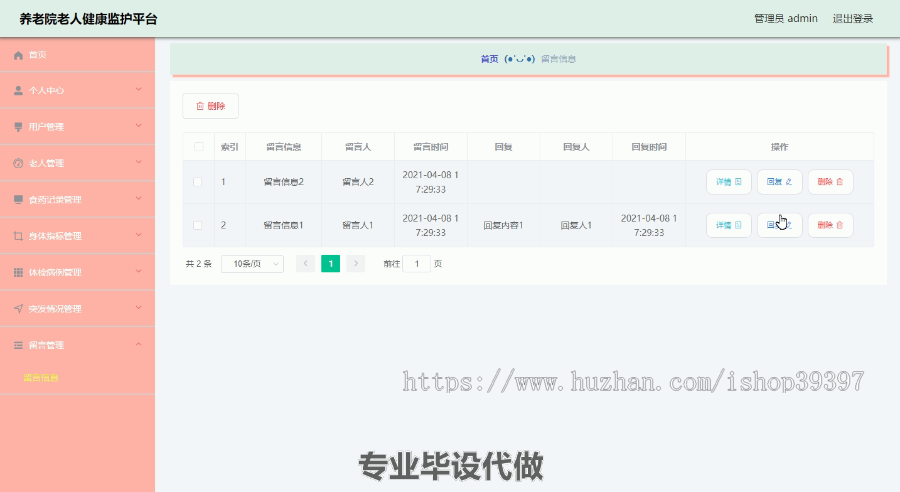Open the 突发情况管理 sidebar menu
Viewport: 900px width, 492px height.
tap(77, 309)
